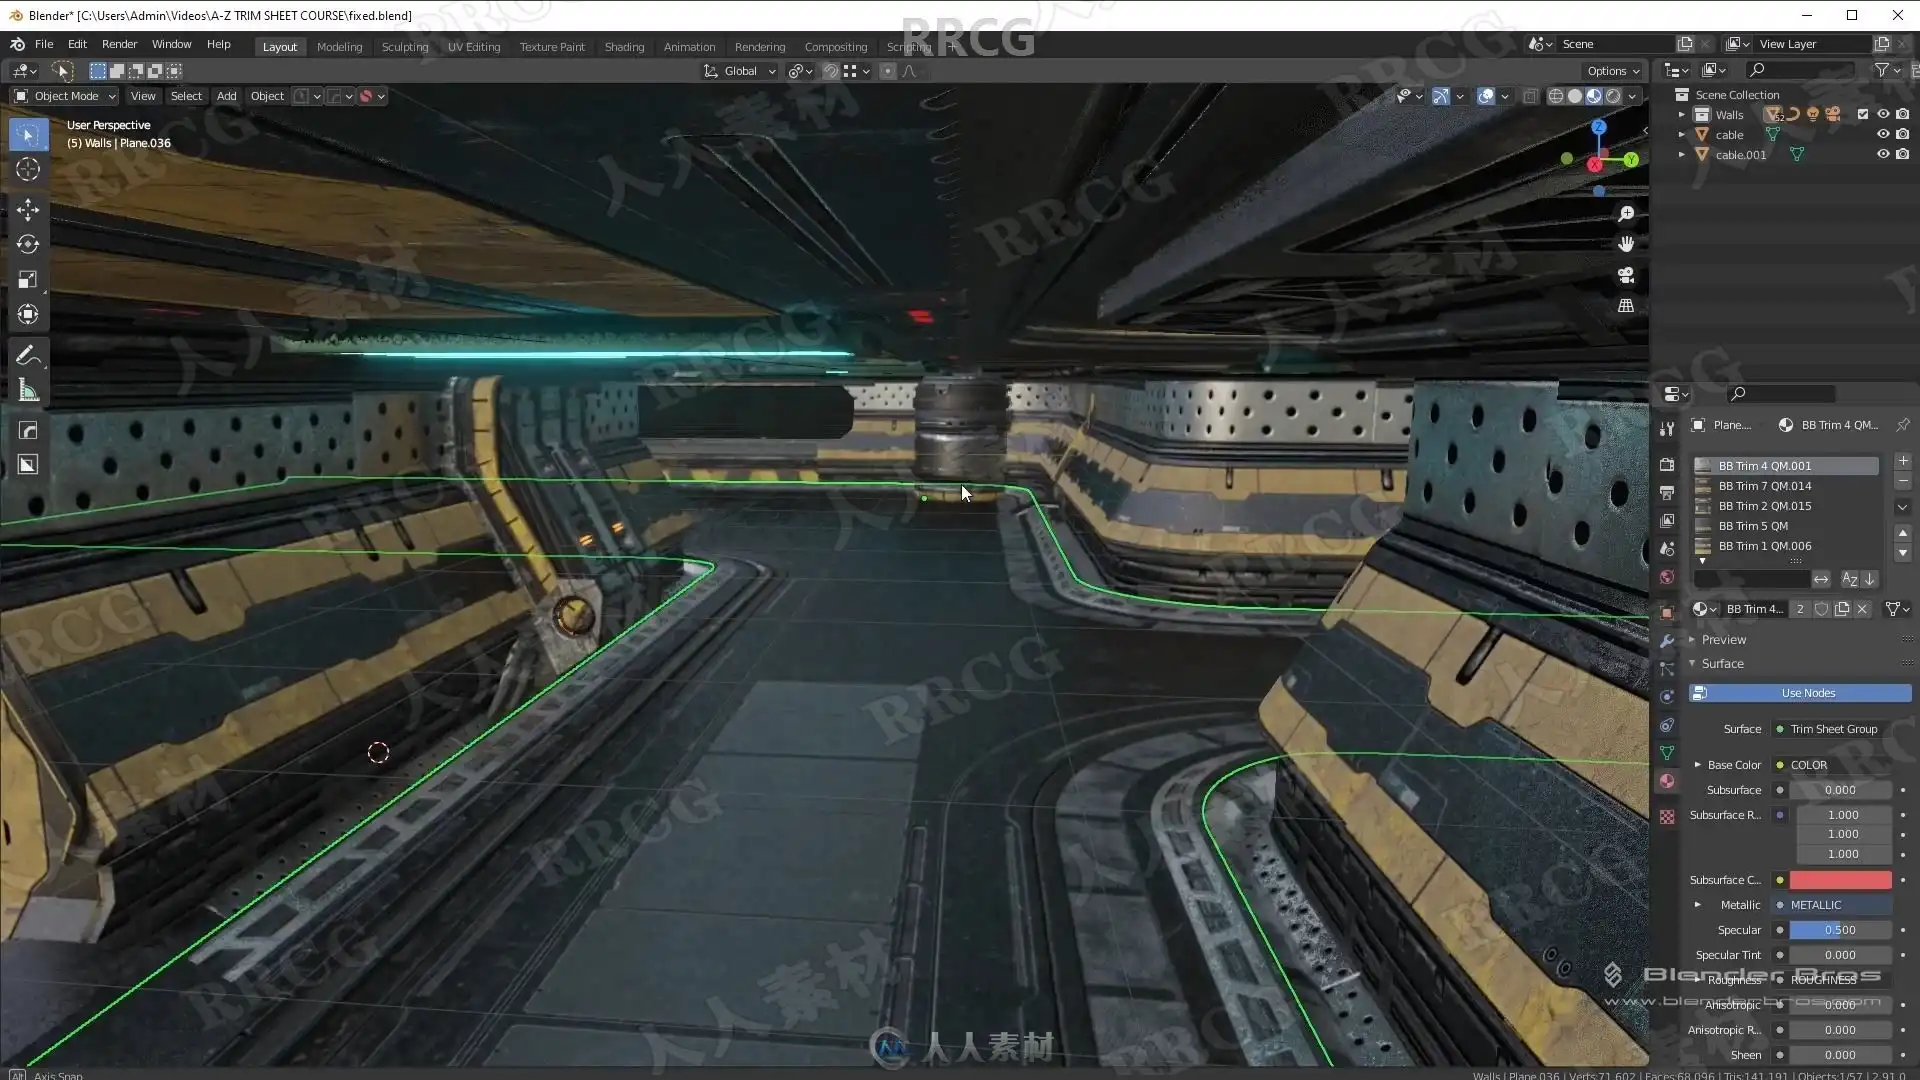Uncheck the Walls collection checkbox
Viewport: 1920px width, 1080px height.
1862,114
